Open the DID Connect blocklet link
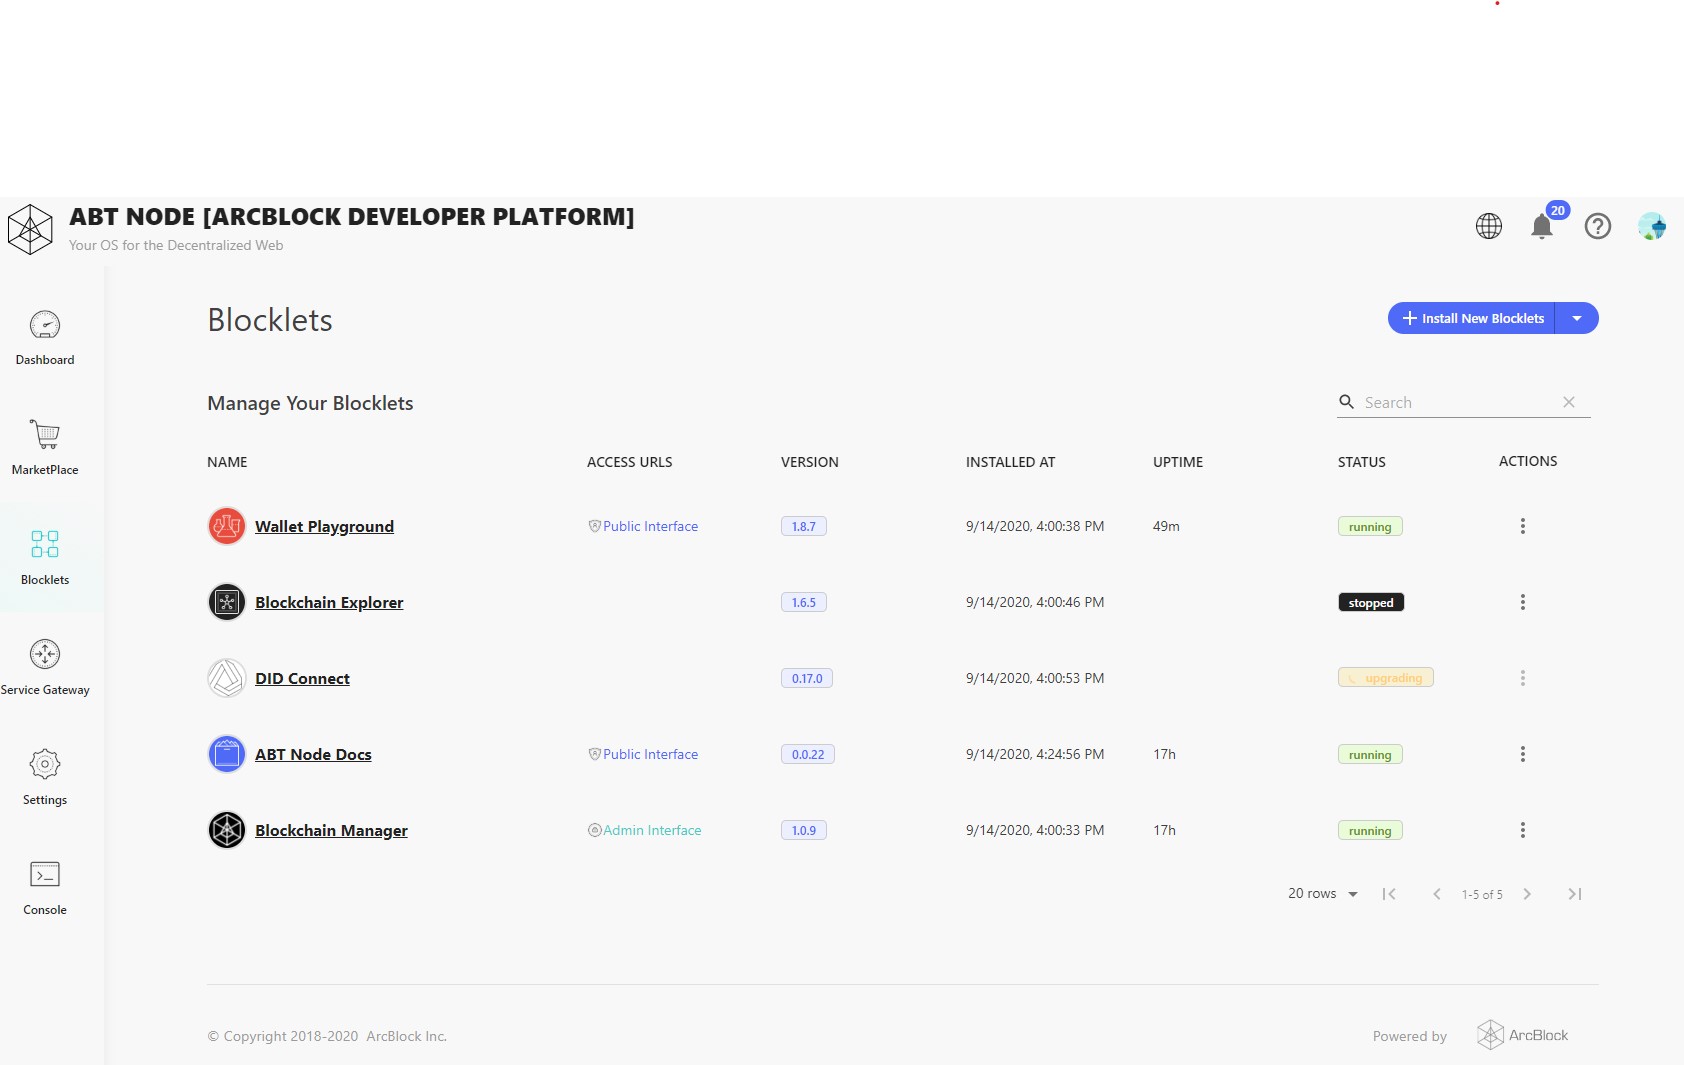The height and width of the screenshot is (1065, 1684). pos(302,678)
